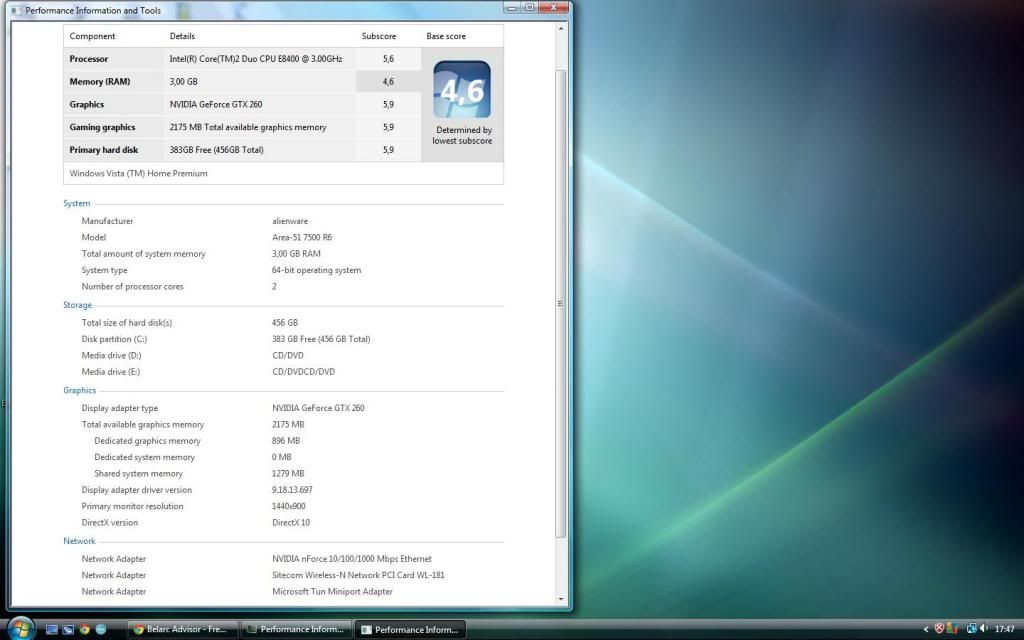Click the 'Display adapter type' label
The width and height of the screenshot is (1024, 640).
click(x=120, y=408)
